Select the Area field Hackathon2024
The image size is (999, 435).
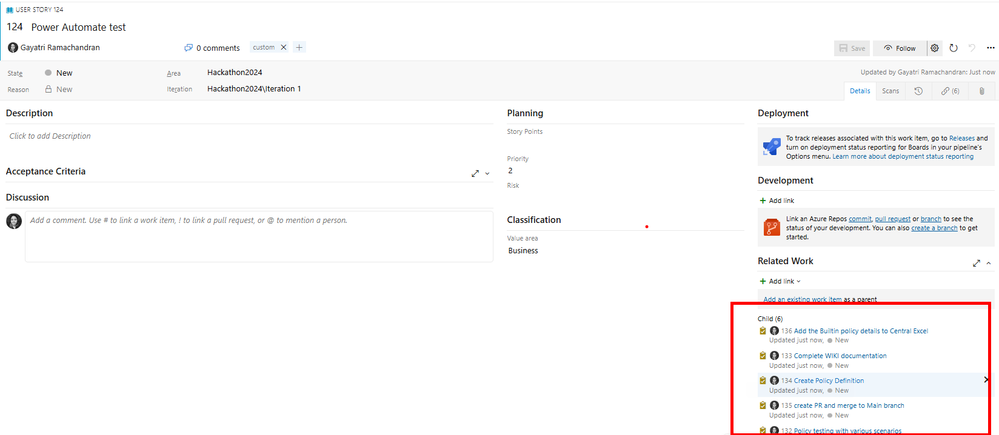click(234, 73)
